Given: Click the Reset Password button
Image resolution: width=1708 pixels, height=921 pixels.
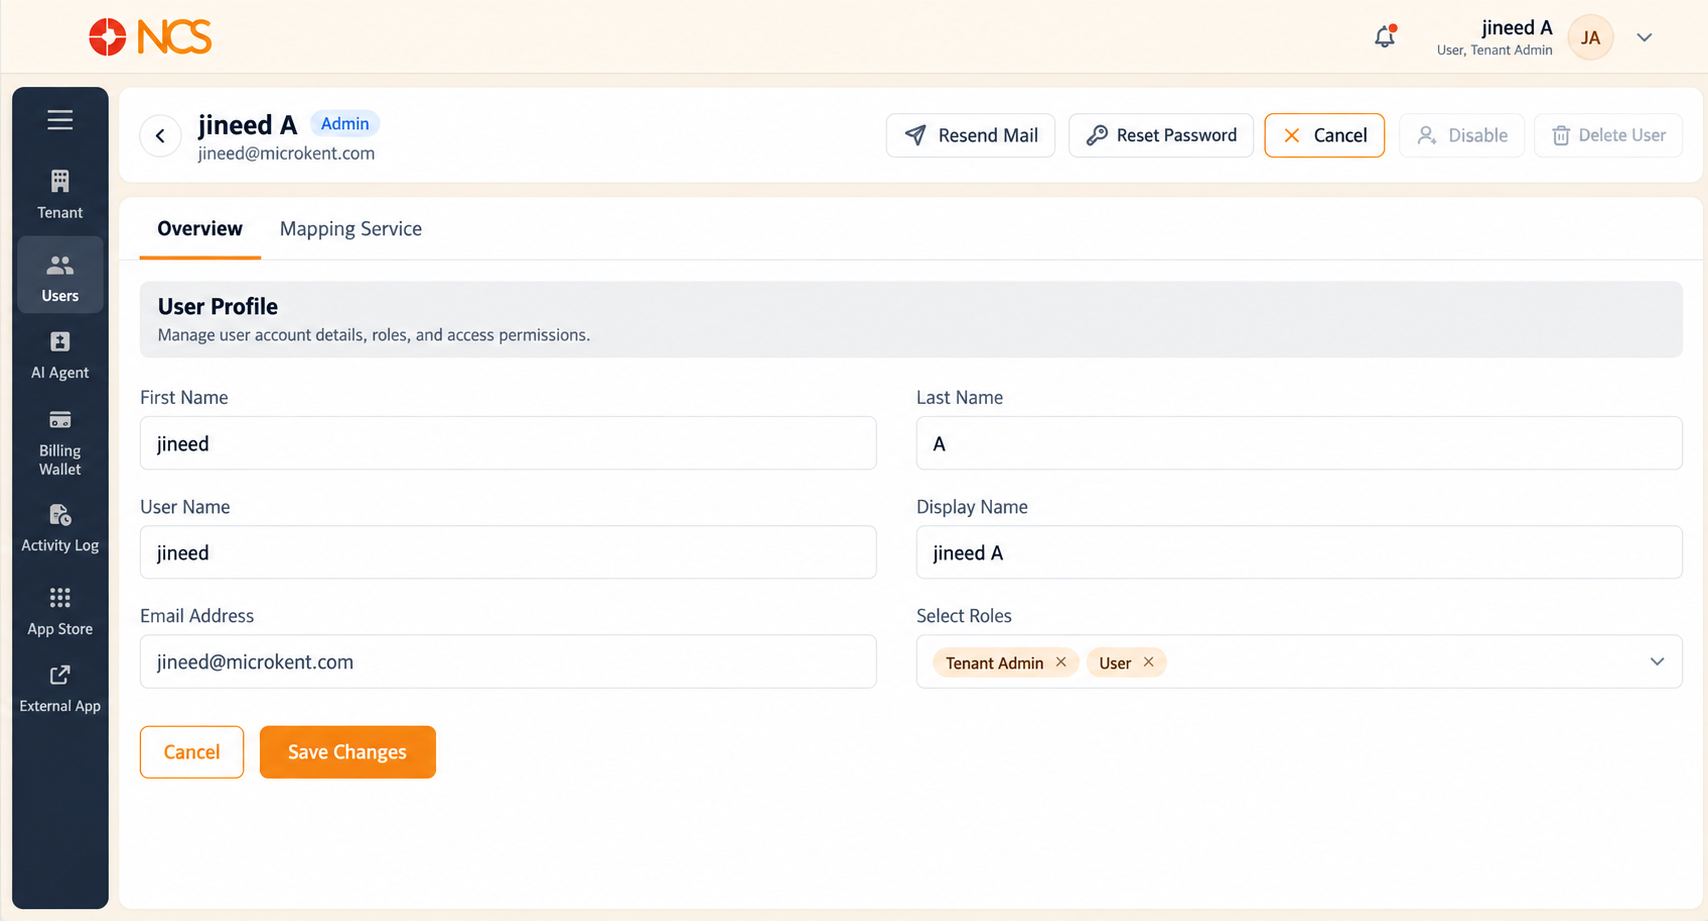Looking at the screenshot, I should [1161, 135].
